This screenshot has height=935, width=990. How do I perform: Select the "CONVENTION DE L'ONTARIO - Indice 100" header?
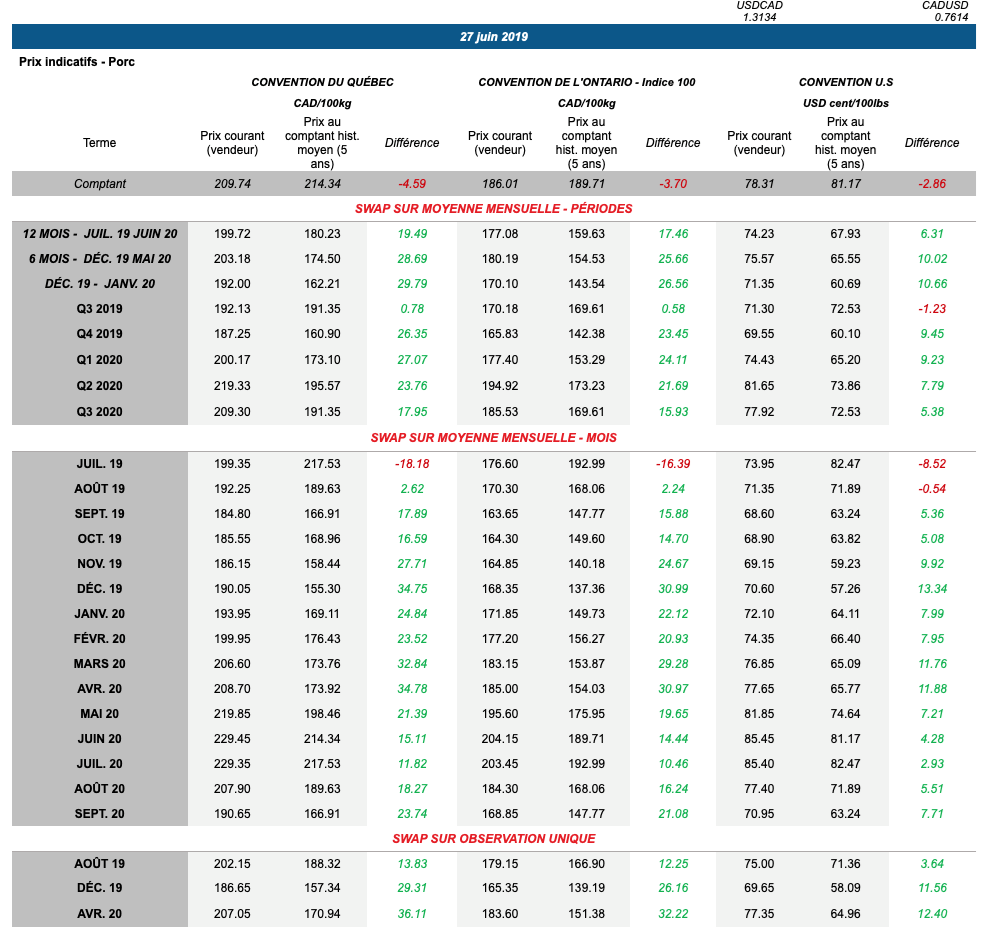(586, 82)
